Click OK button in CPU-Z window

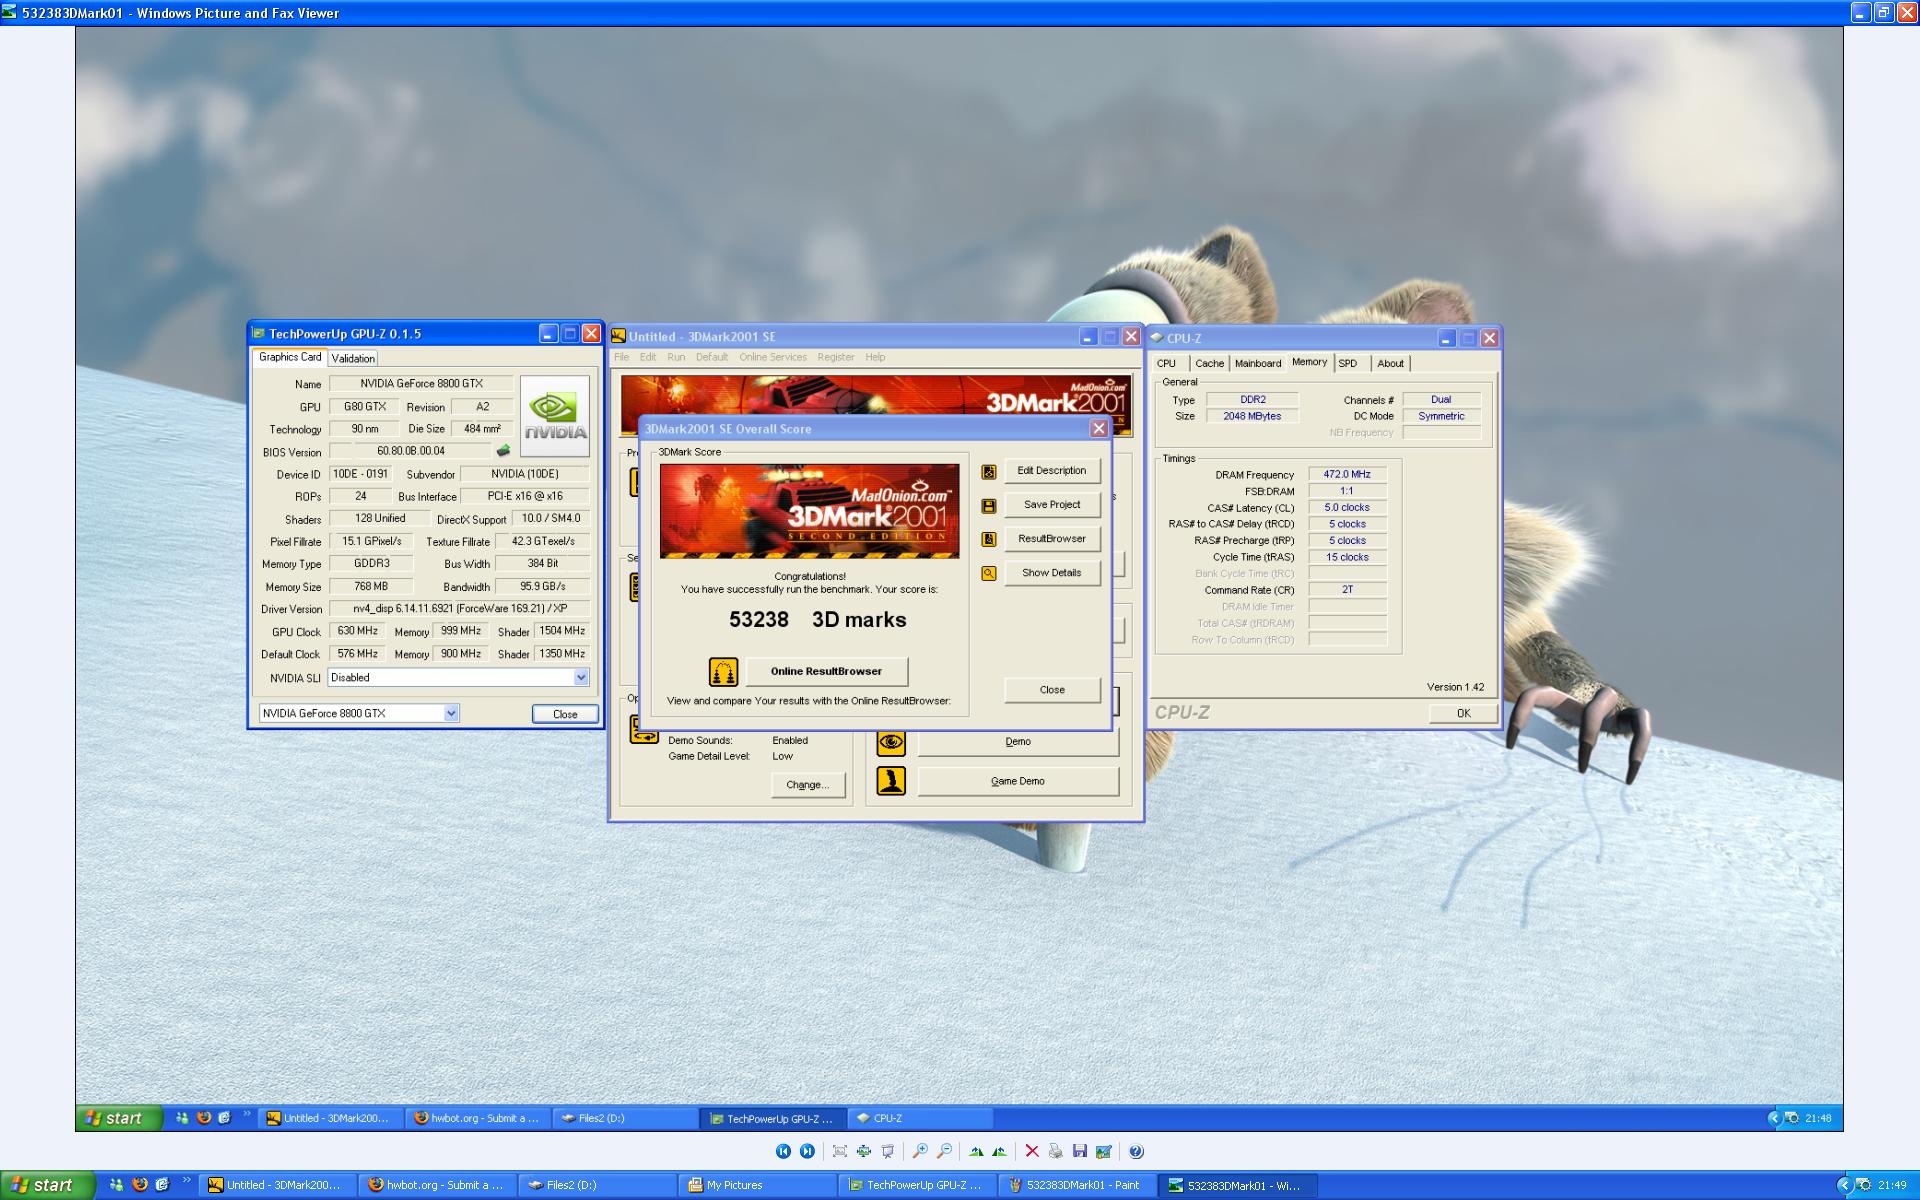(x=1463, y=713)
